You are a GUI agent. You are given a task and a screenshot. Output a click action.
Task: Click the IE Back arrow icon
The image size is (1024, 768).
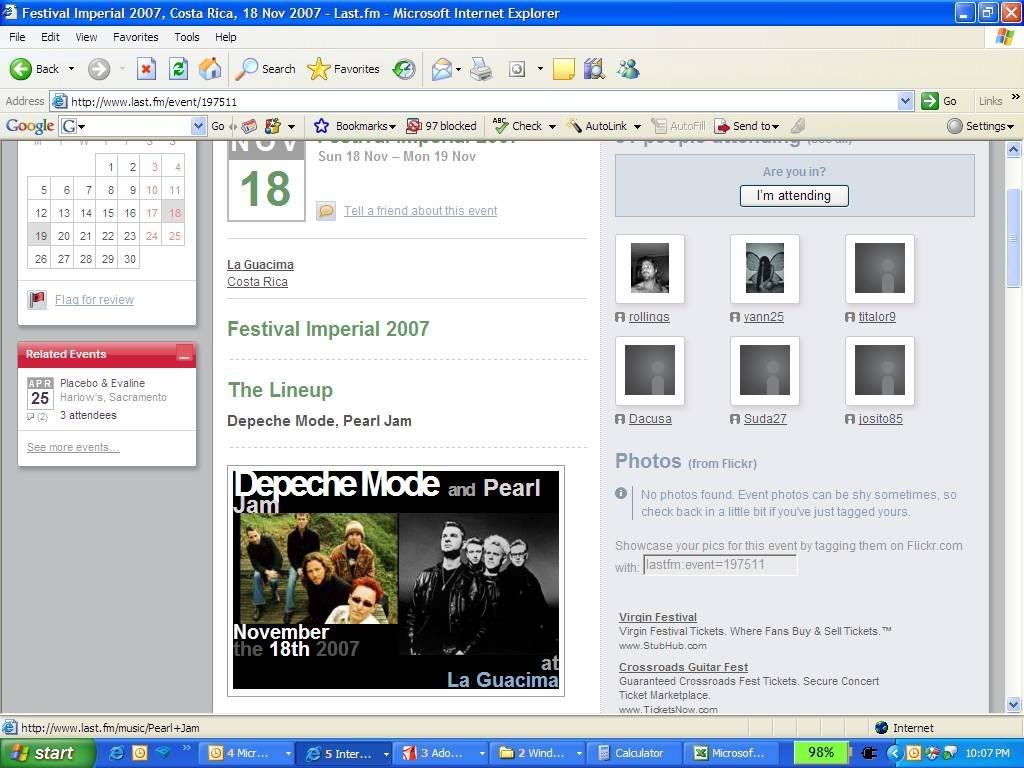[x=20, y=69]
